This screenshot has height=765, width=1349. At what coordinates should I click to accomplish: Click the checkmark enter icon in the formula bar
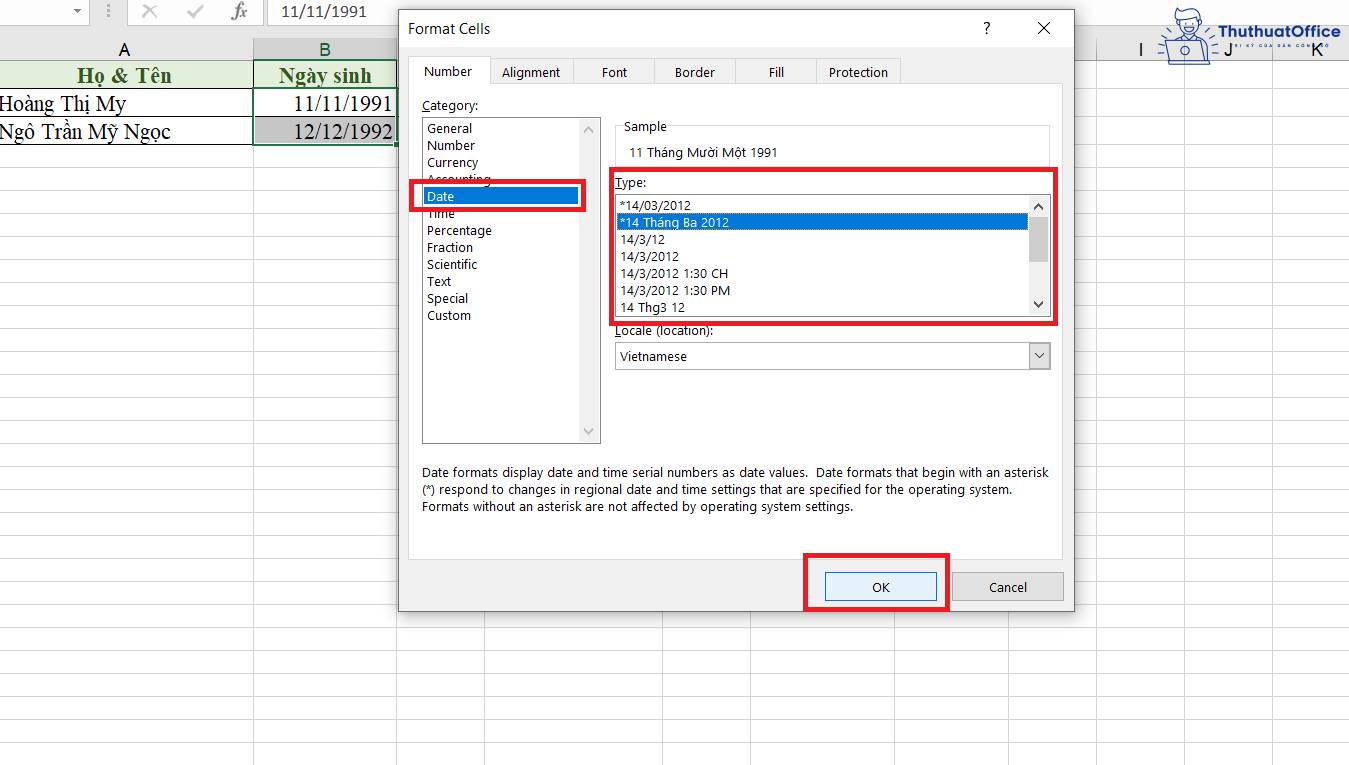click(193, 13)
